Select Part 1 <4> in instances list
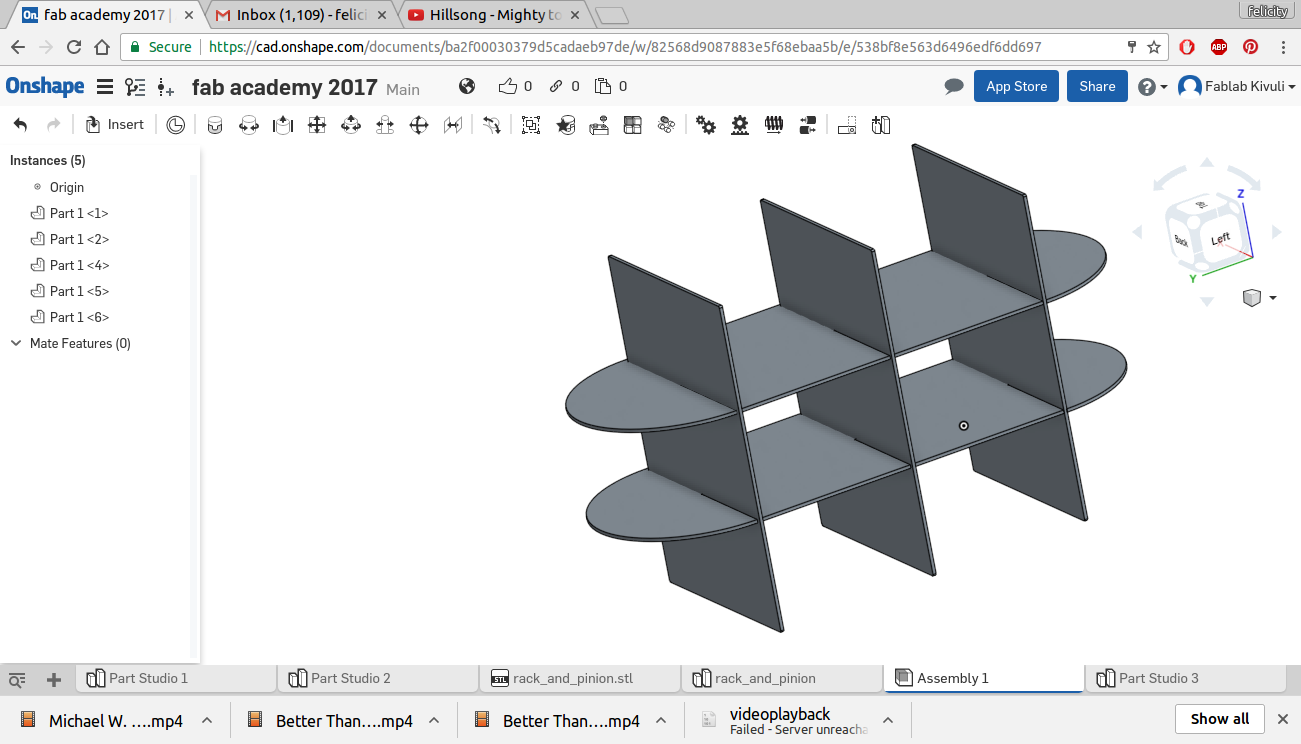Screen dimensions: 1301x744 click(x=79, y=265)
